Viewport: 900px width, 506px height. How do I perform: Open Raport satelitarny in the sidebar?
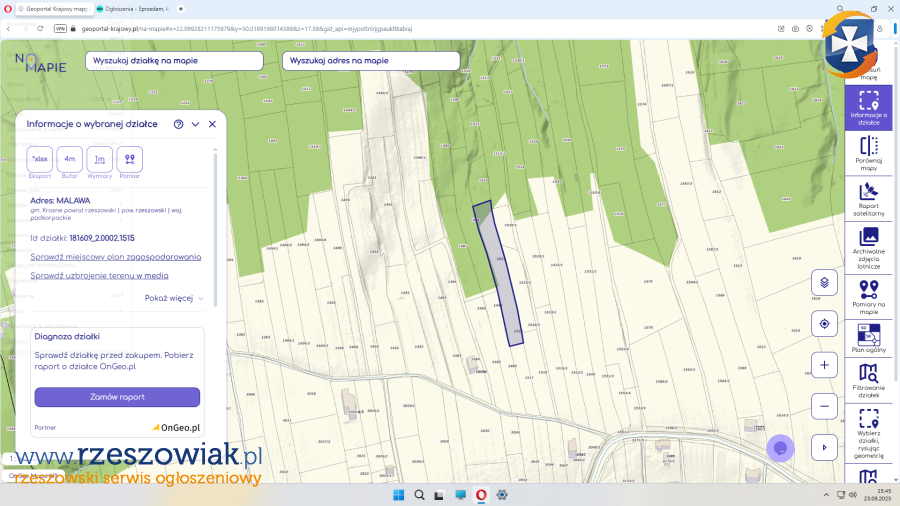868,198
